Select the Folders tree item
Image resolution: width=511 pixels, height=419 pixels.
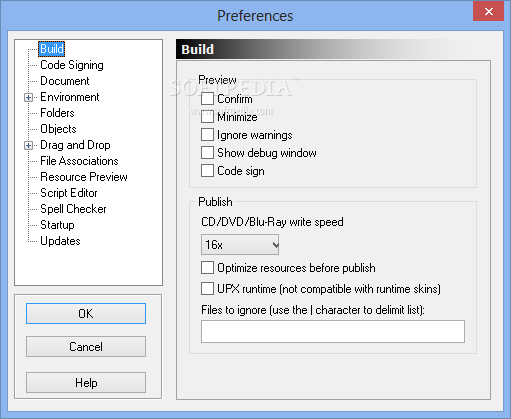pos(57,113)
